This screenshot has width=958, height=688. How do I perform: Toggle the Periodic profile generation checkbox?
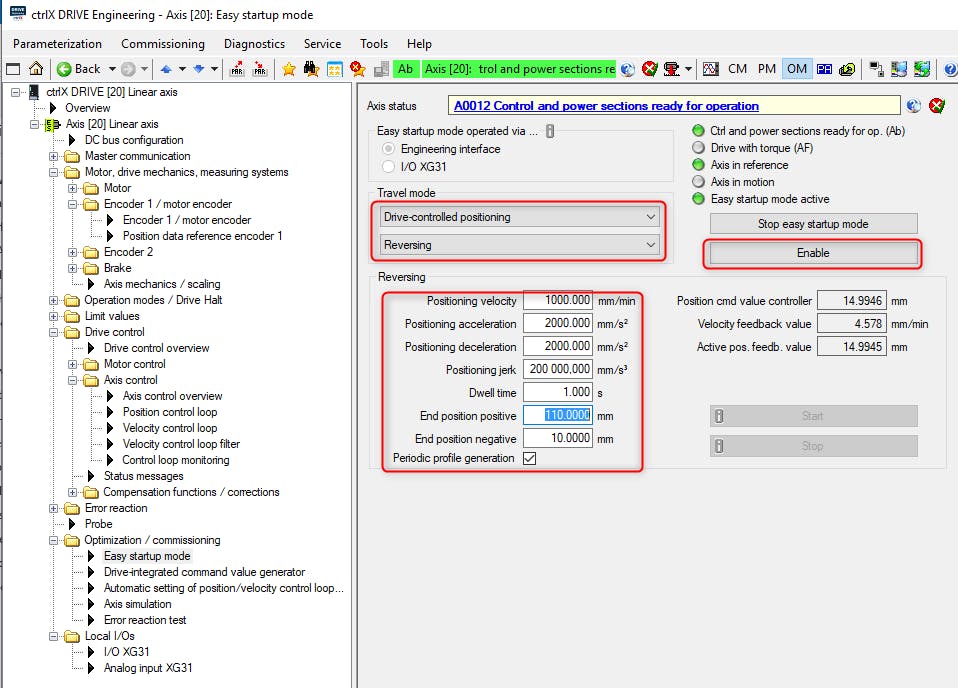click(x=530, y=458)
